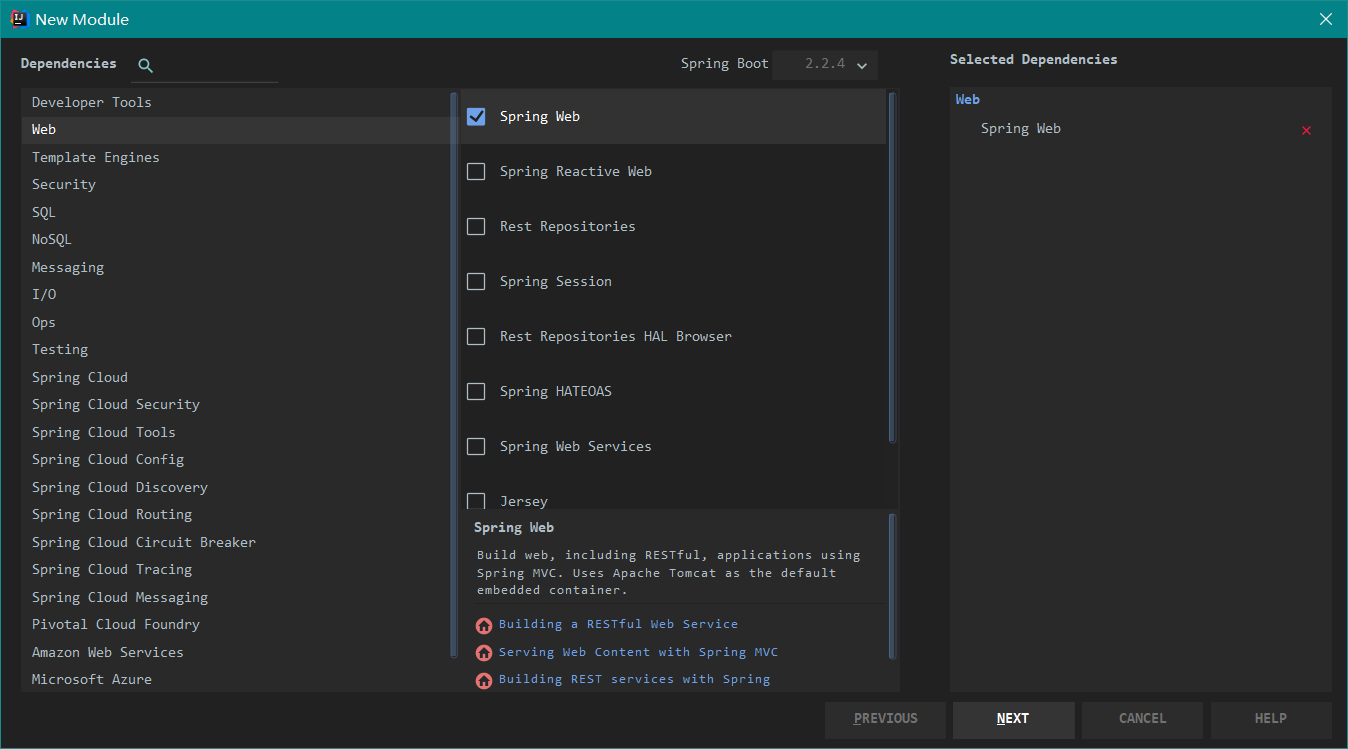Open the Serving Web Content with Spring MVC link
Image resolution: width=1348 pixels, height=749 pixels.
coord(638,652)
